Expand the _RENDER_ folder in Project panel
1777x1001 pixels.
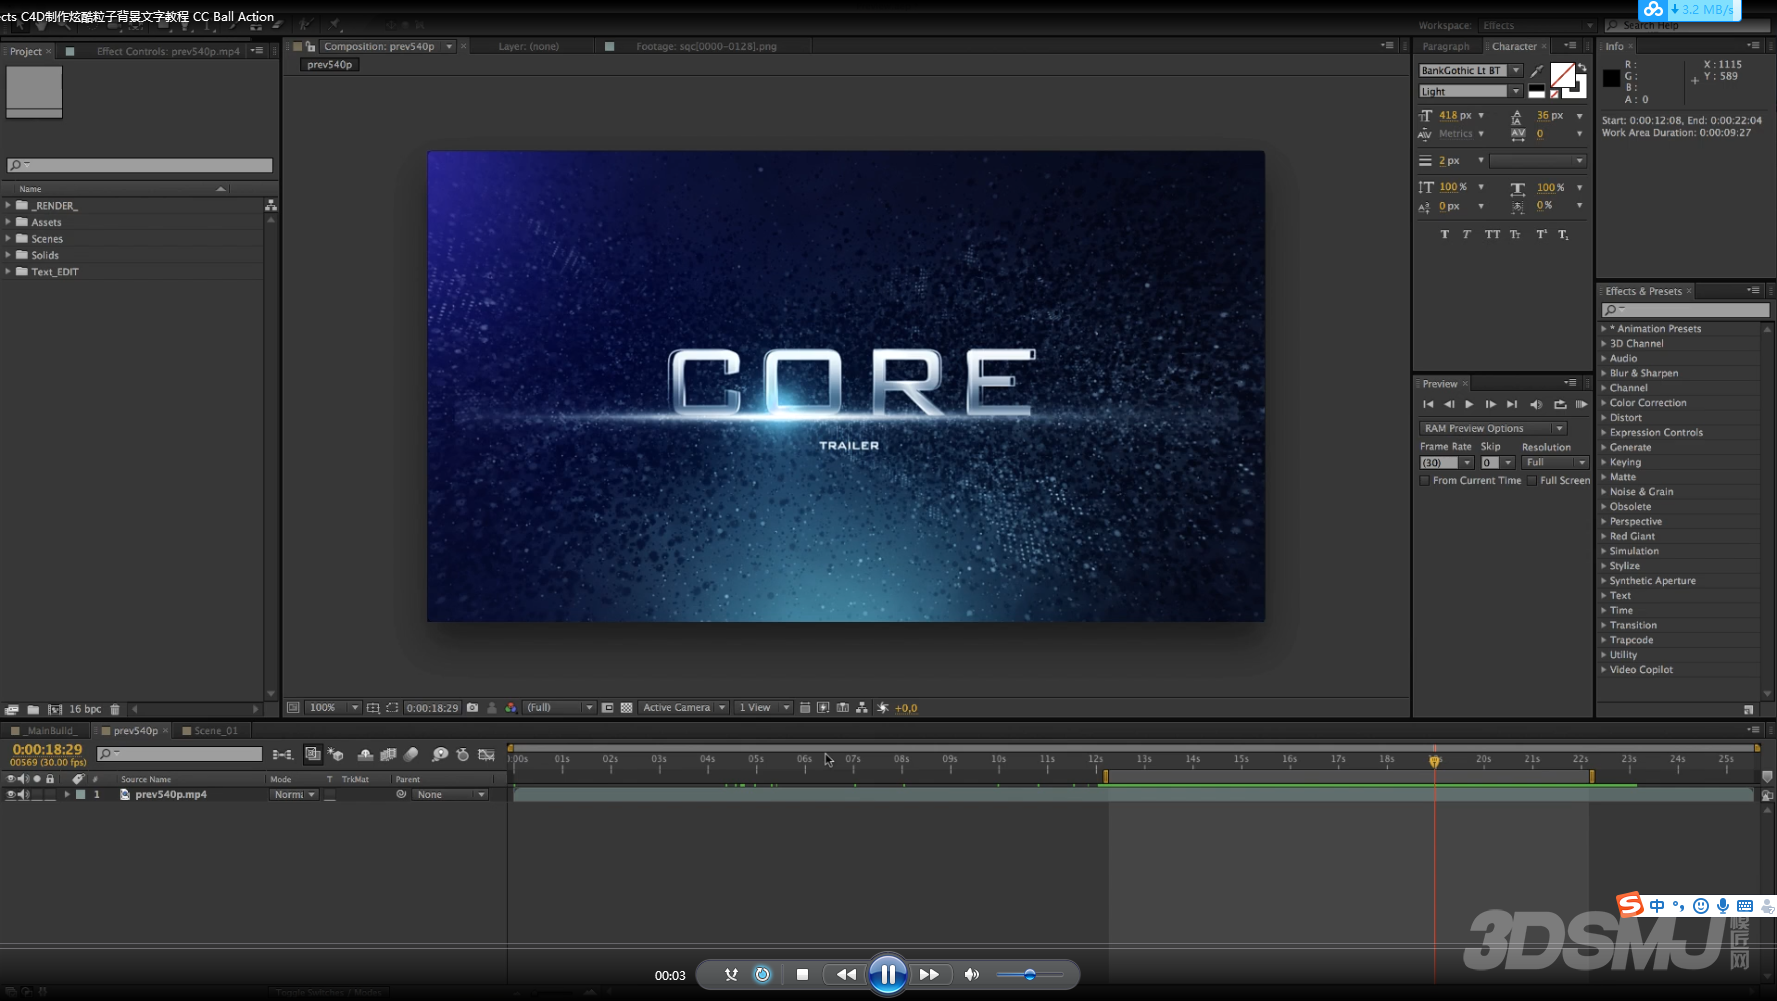[8, 205]
